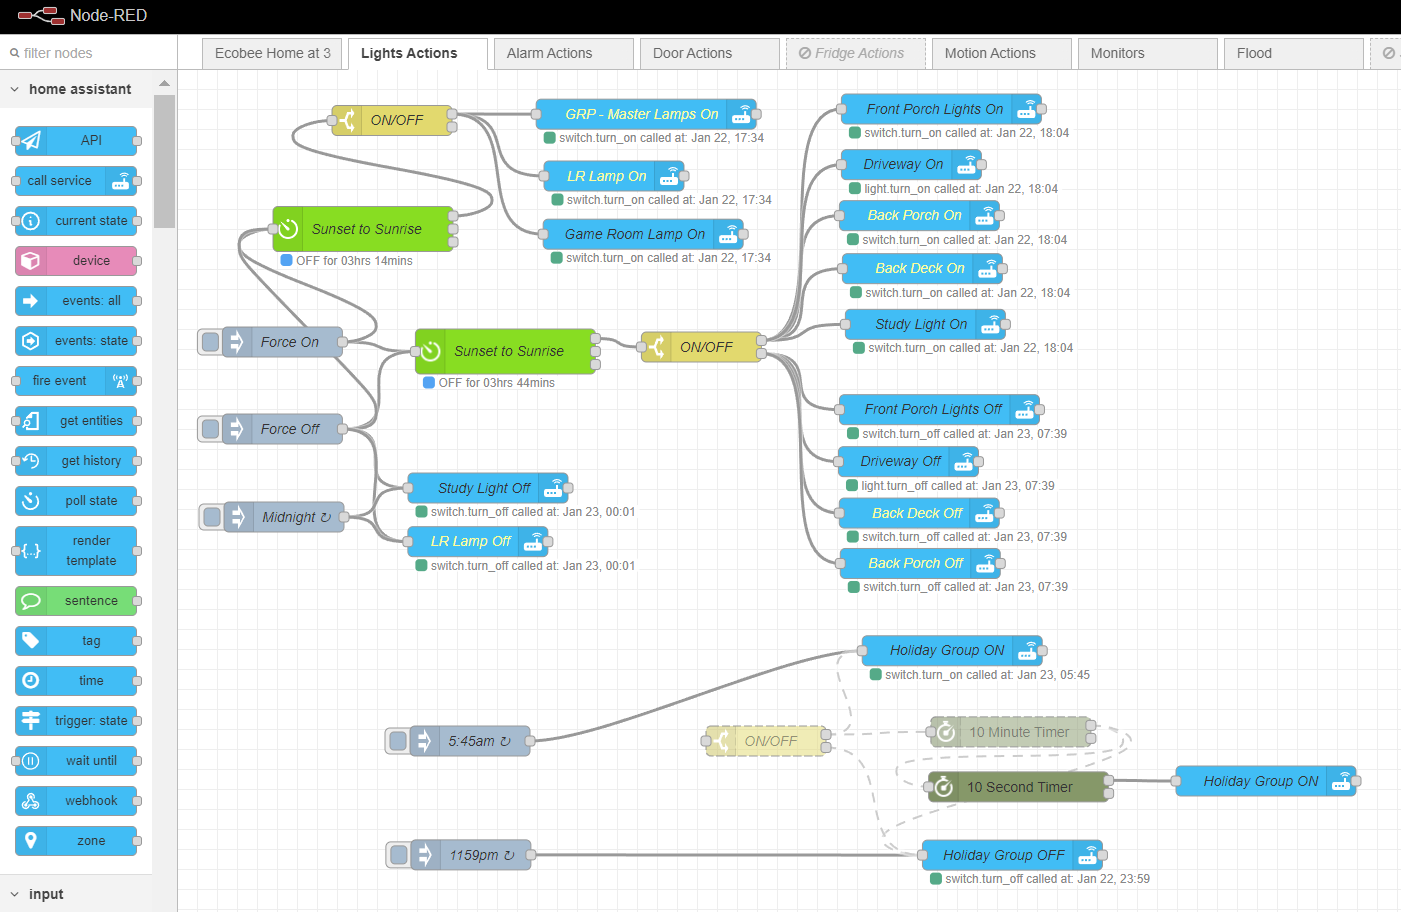The height and width of the screenshot is (912, 1401).
Task: Click the render template node braces icon
Action: (31, 551)
